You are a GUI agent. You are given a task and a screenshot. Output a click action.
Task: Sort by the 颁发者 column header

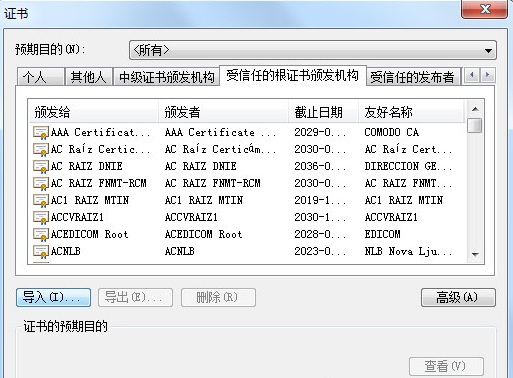pos(223,112)
